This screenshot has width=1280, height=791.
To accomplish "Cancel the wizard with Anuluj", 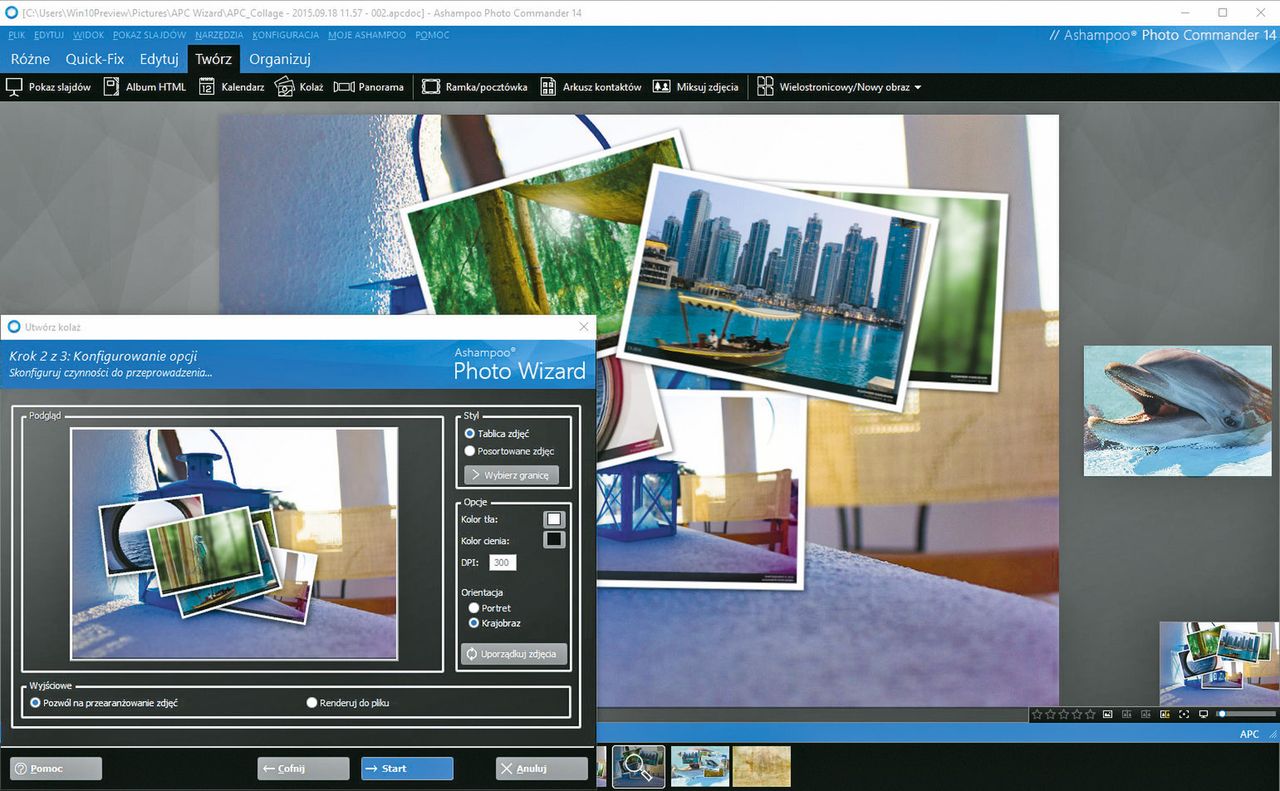I will click(542, 768).
